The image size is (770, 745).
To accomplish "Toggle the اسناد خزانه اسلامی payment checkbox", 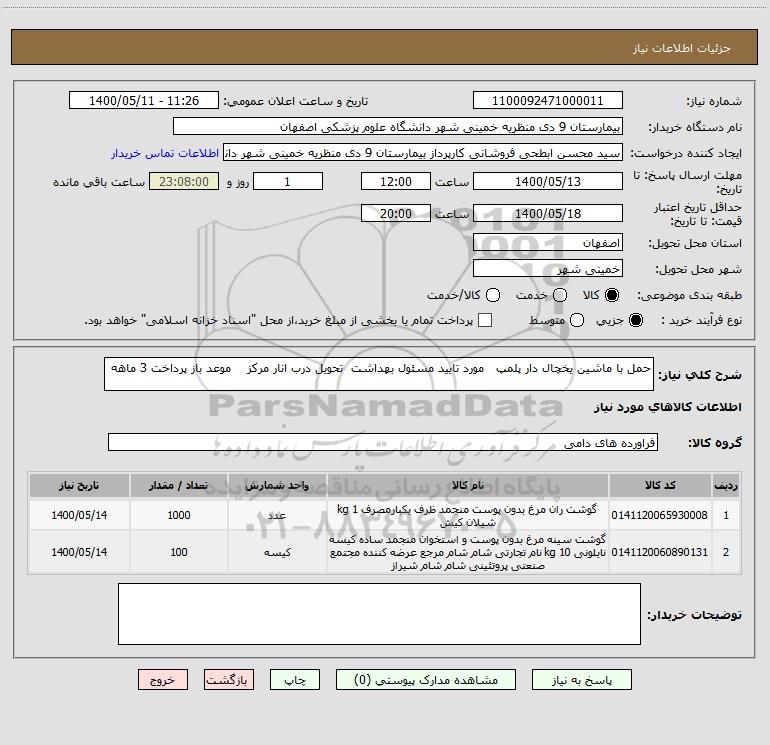I will (485, 320).
